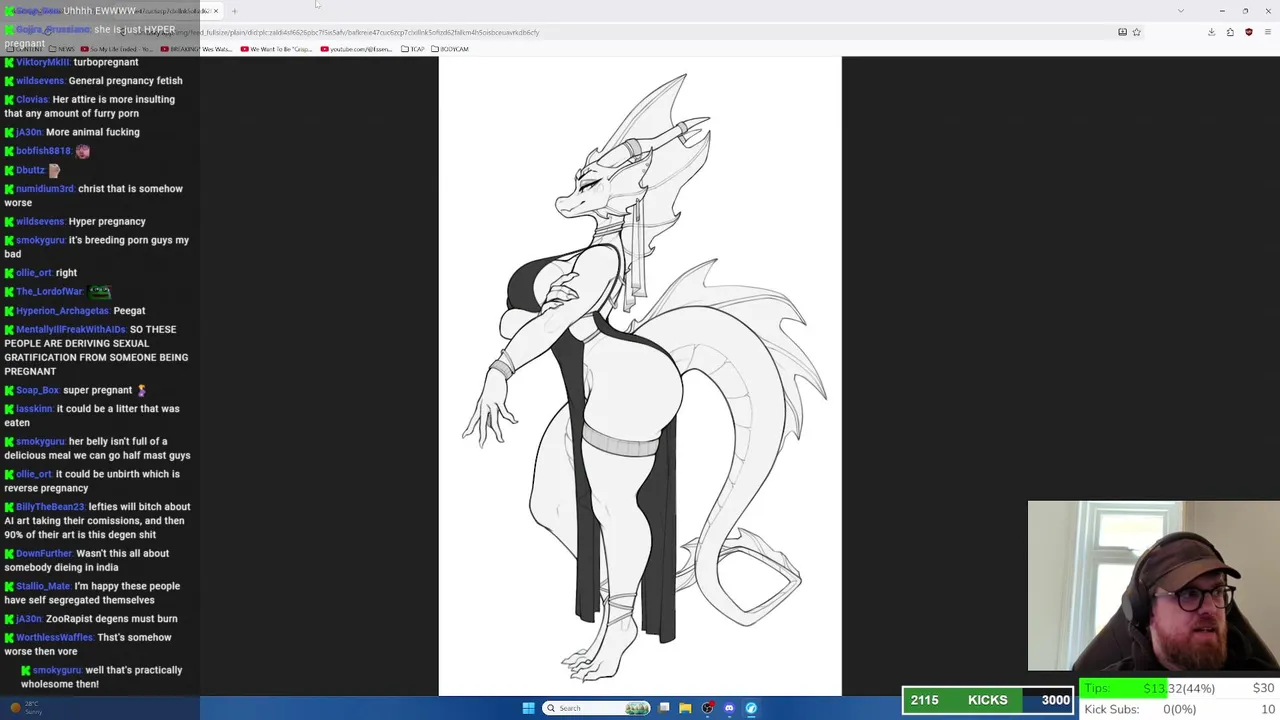Open the 'So My Life Ended' bookmark
Screen dimensions: 1280x720
(x=117, y=49)
